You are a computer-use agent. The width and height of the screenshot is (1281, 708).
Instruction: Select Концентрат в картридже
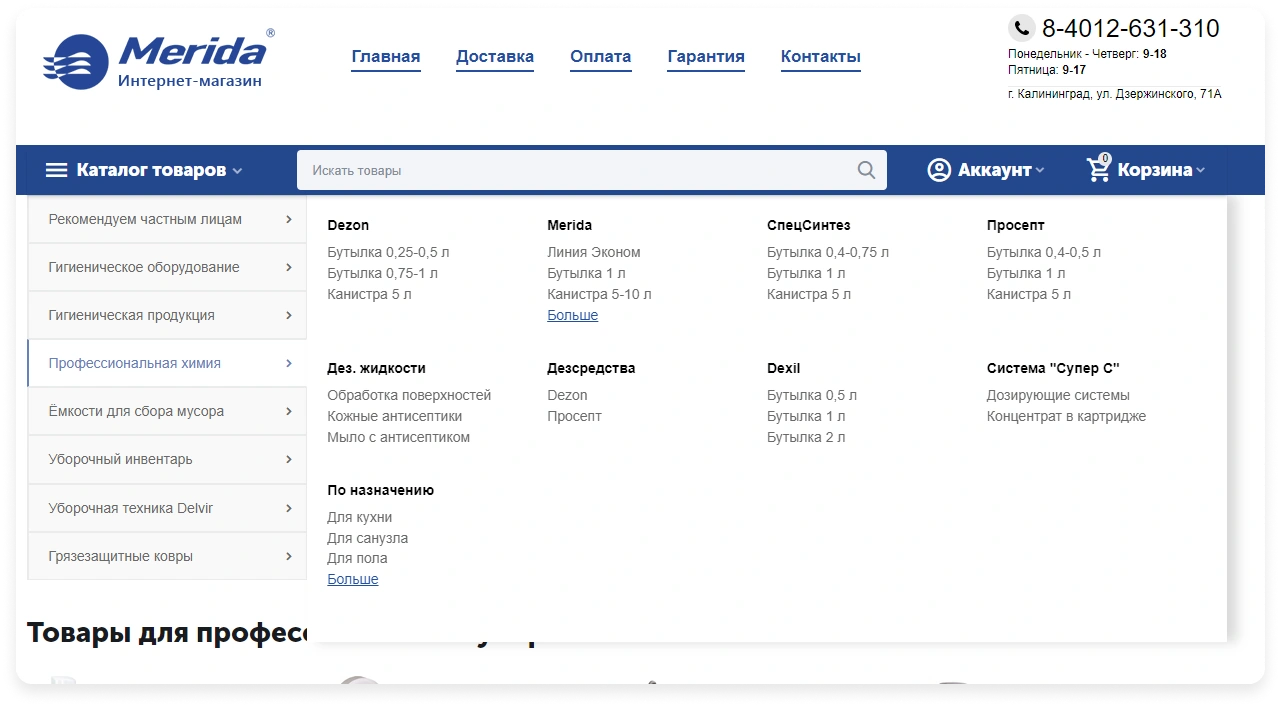pyautogui.click(x=1067, y=416)
